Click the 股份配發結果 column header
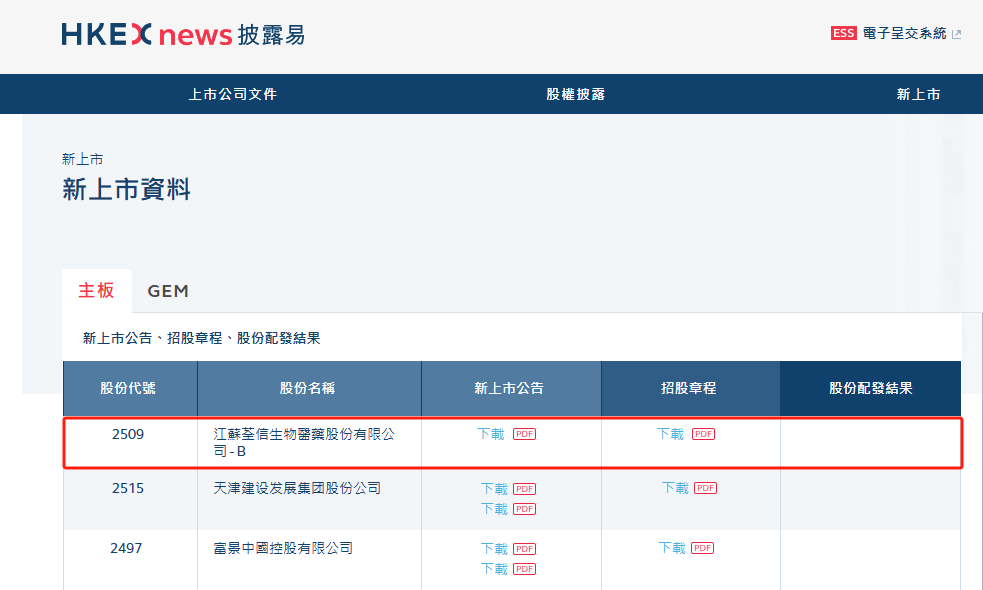This screenshot has width=983, height=590. pos(870,388)
